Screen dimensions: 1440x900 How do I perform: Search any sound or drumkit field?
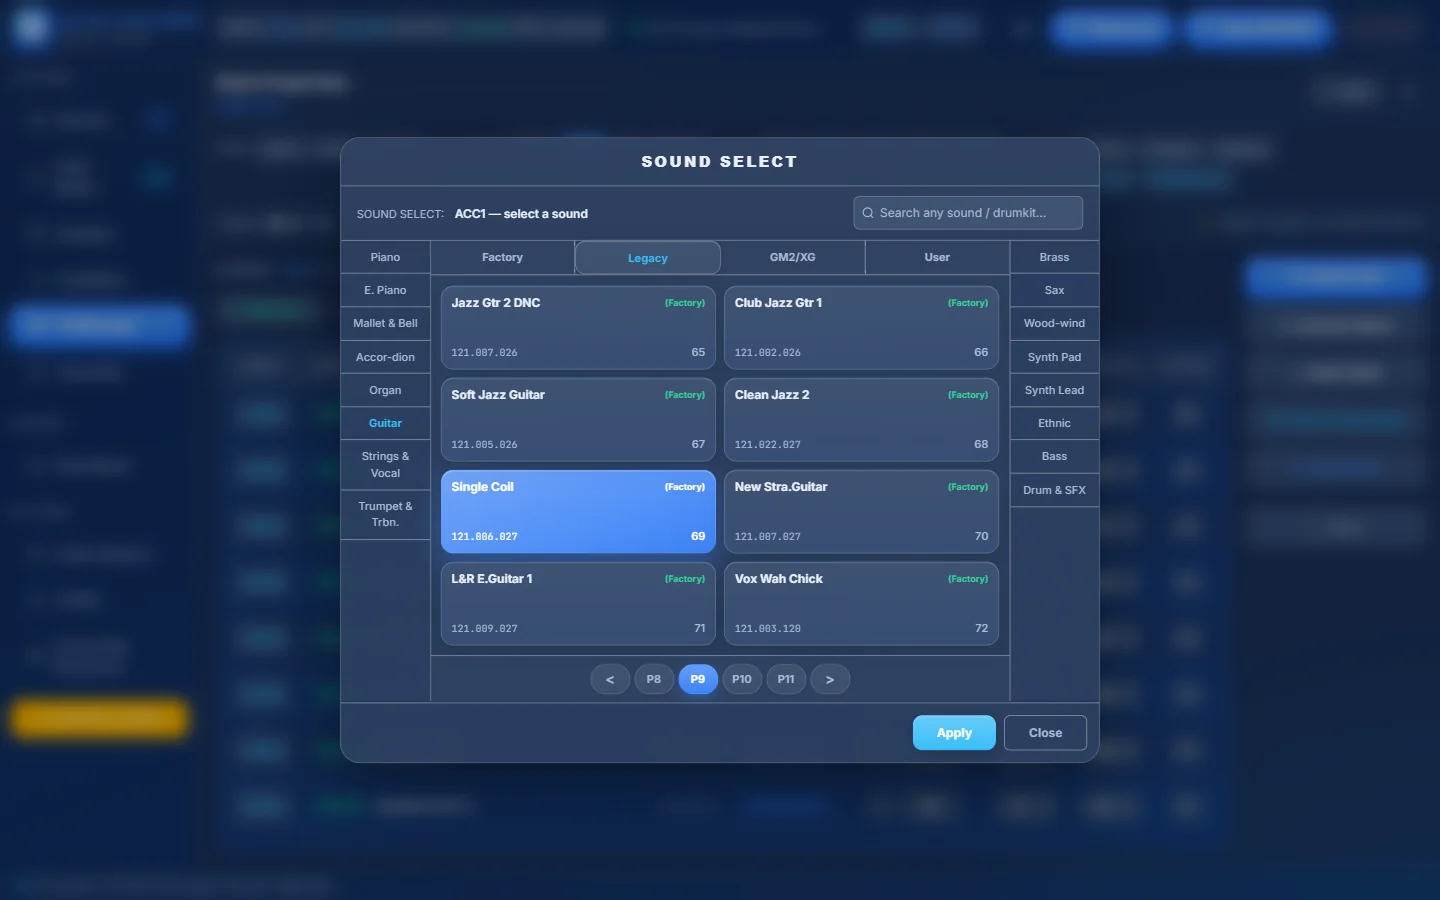(x=968, y=213)
